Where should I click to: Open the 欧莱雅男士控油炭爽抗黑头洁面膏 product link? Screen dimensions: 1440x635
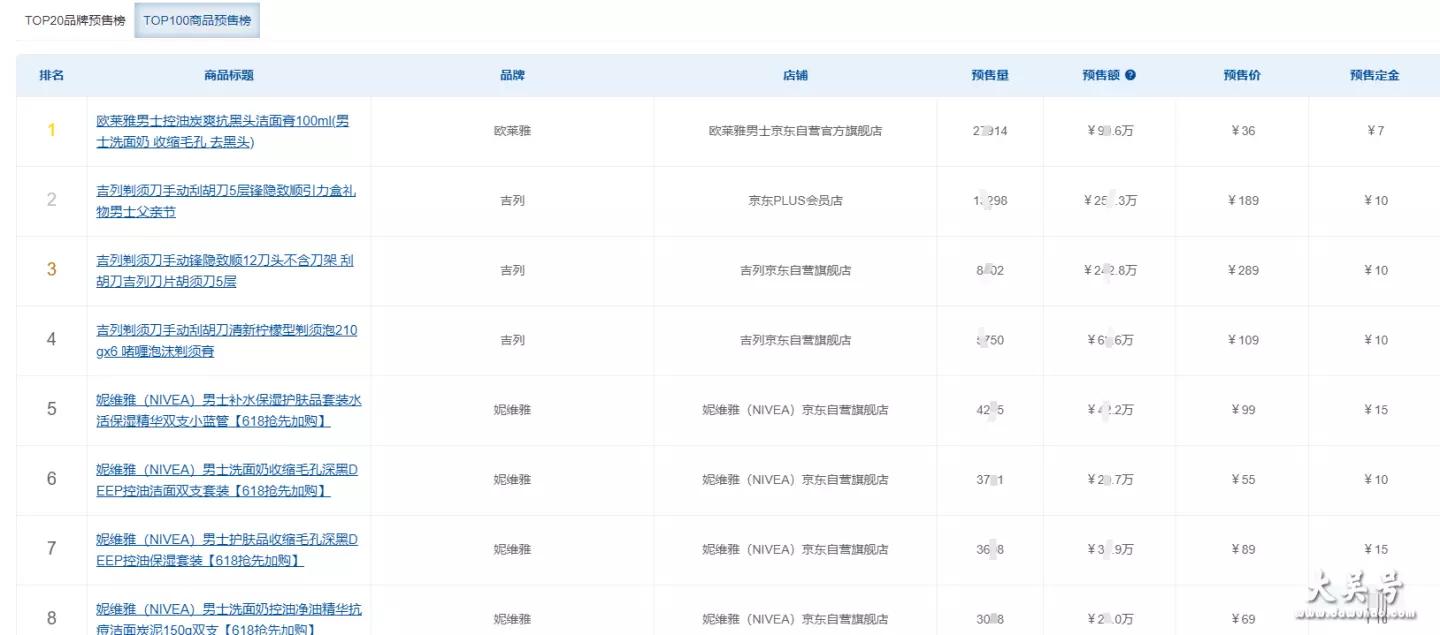[x=223, y=131]
